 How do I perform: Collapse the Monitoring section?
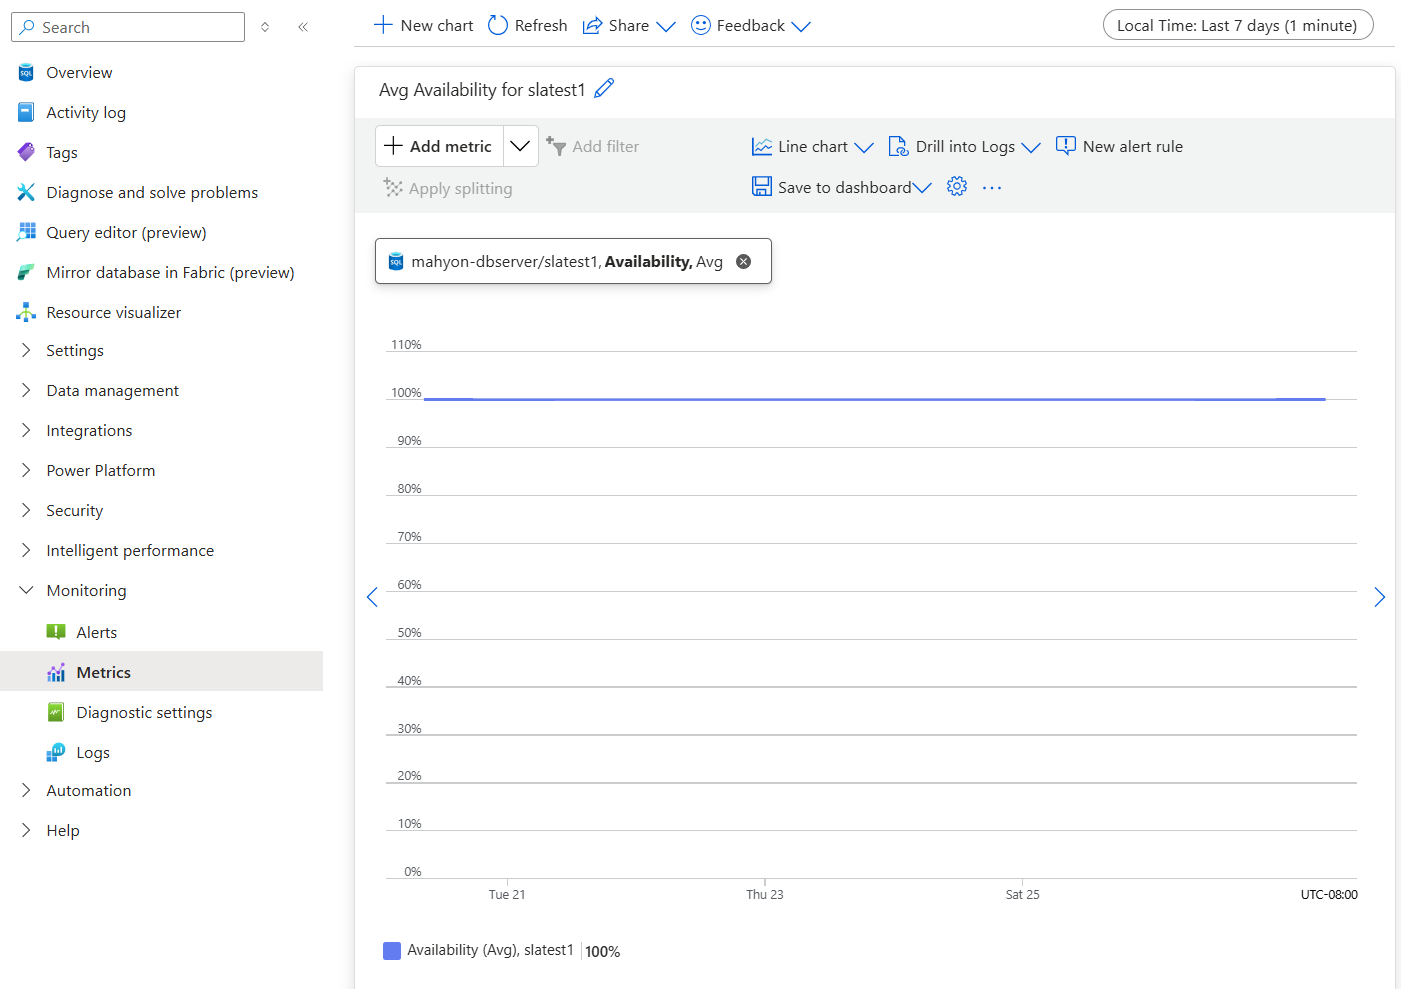click(x=26, y=590)
